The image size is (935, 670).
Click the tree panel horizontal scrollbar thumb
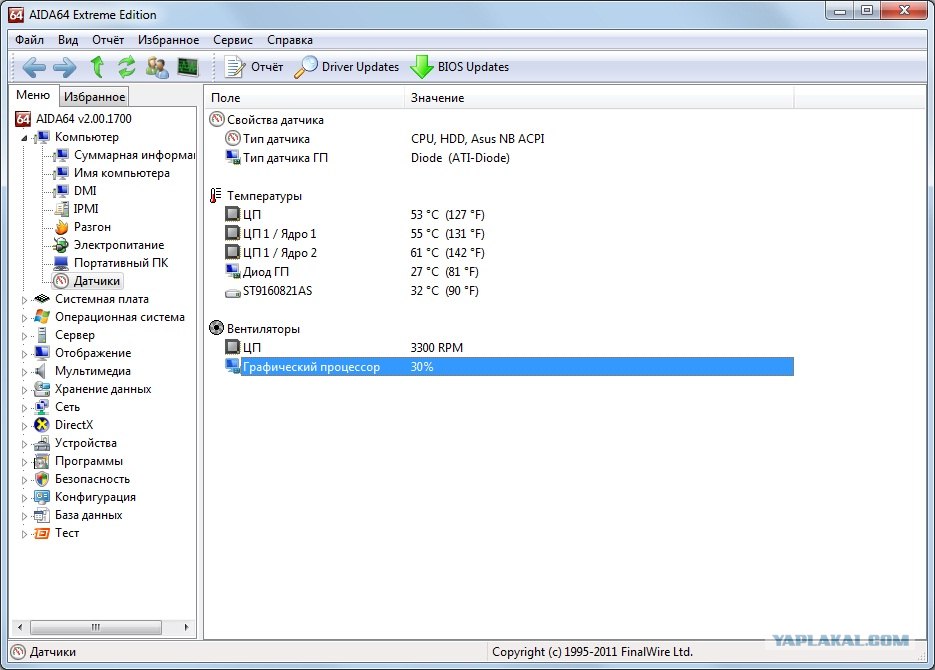point(95,627)
